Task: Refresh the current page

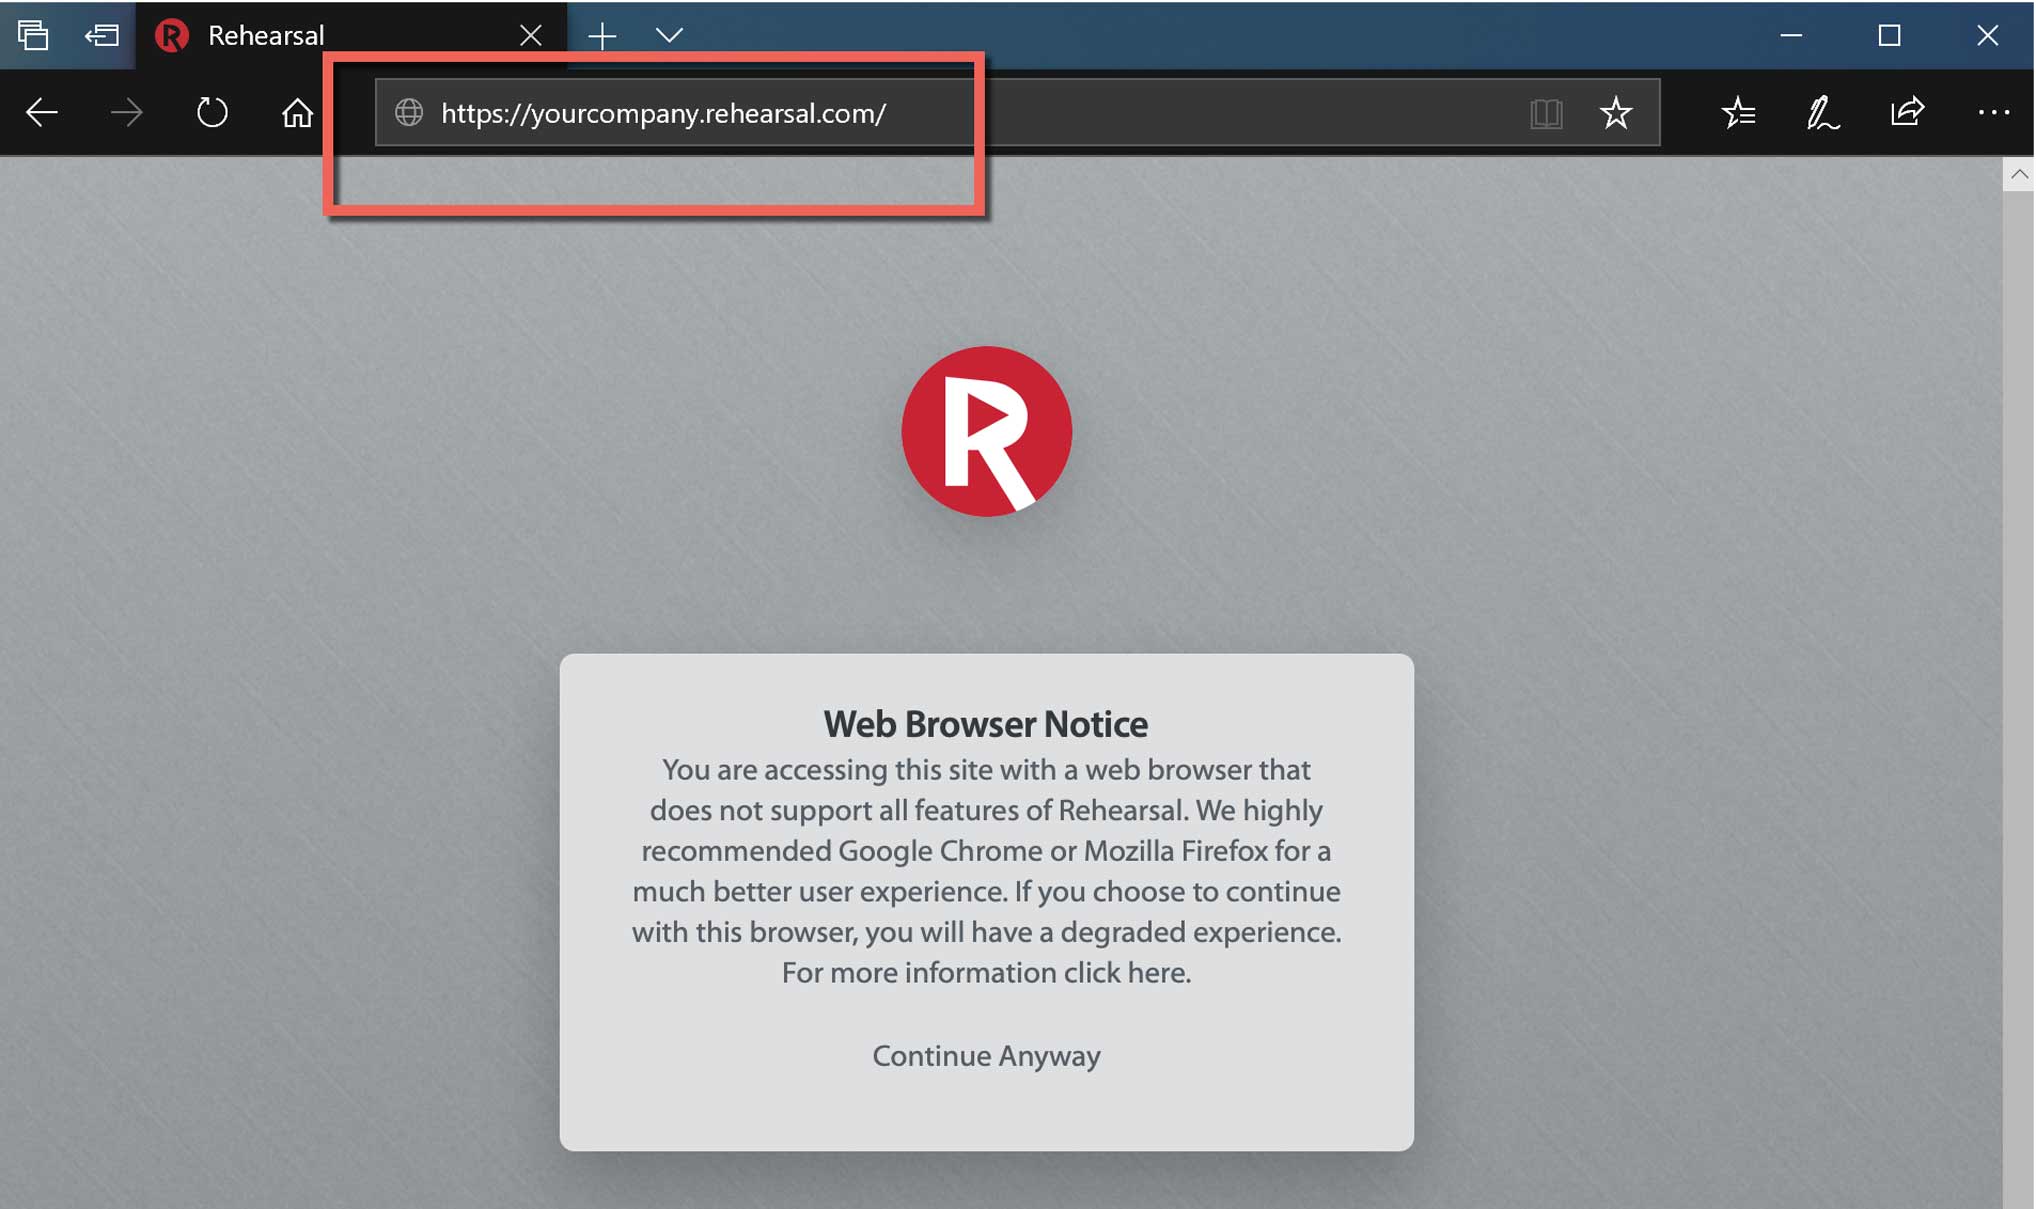Action: (x=212, y=112)
